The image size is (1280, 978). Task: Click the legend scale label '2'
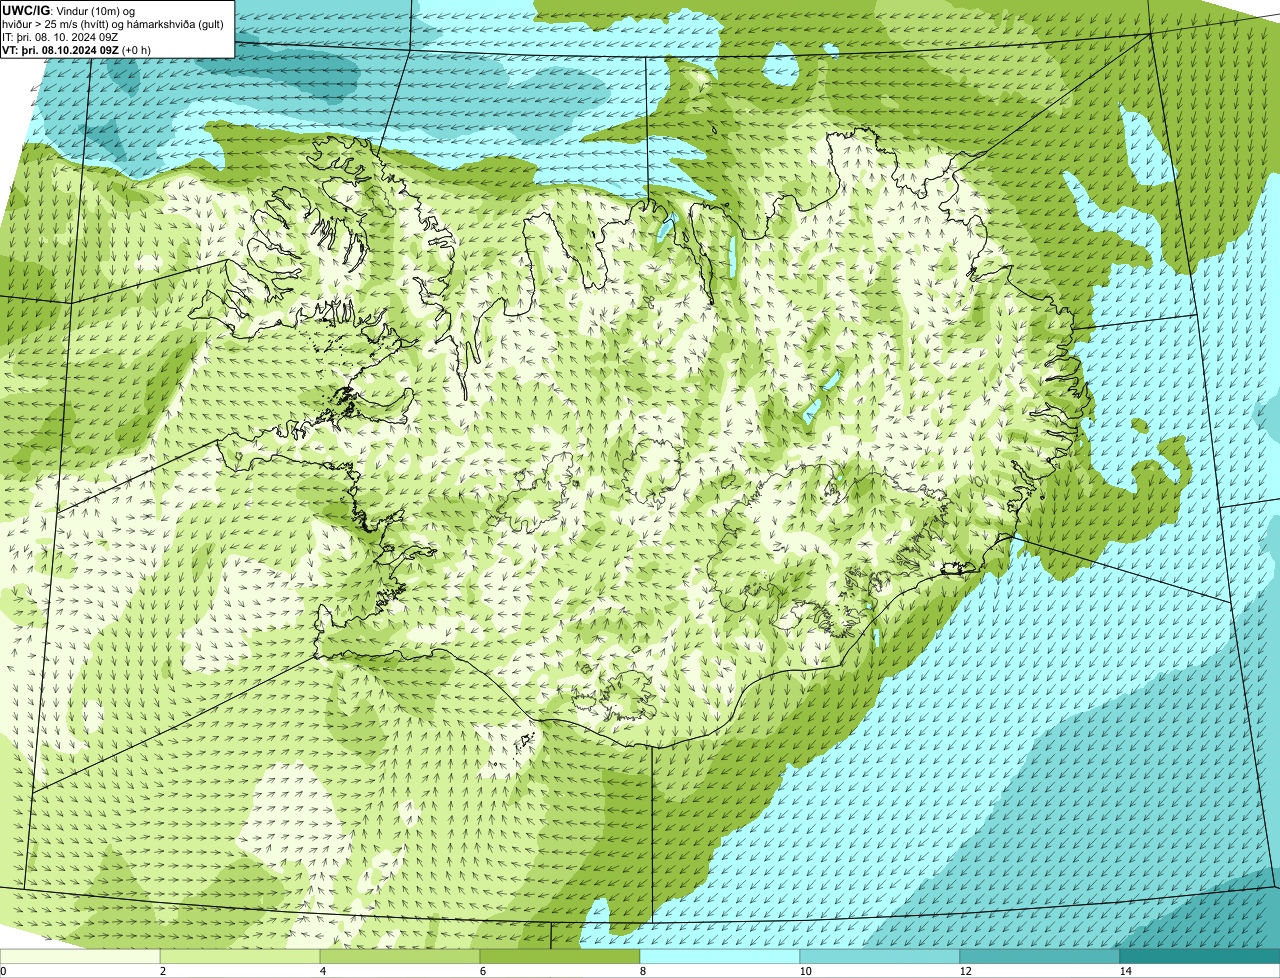(x=162, y=971)
